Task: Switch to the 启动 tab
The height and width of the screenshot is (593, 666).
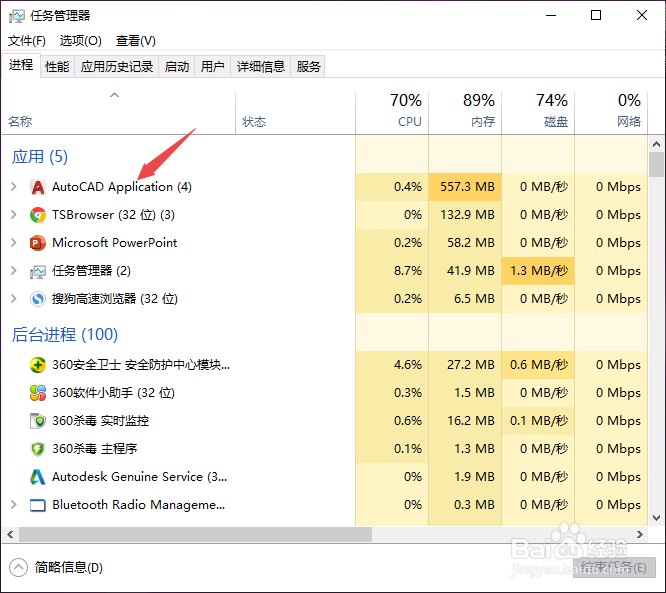Action: [177, 67]
